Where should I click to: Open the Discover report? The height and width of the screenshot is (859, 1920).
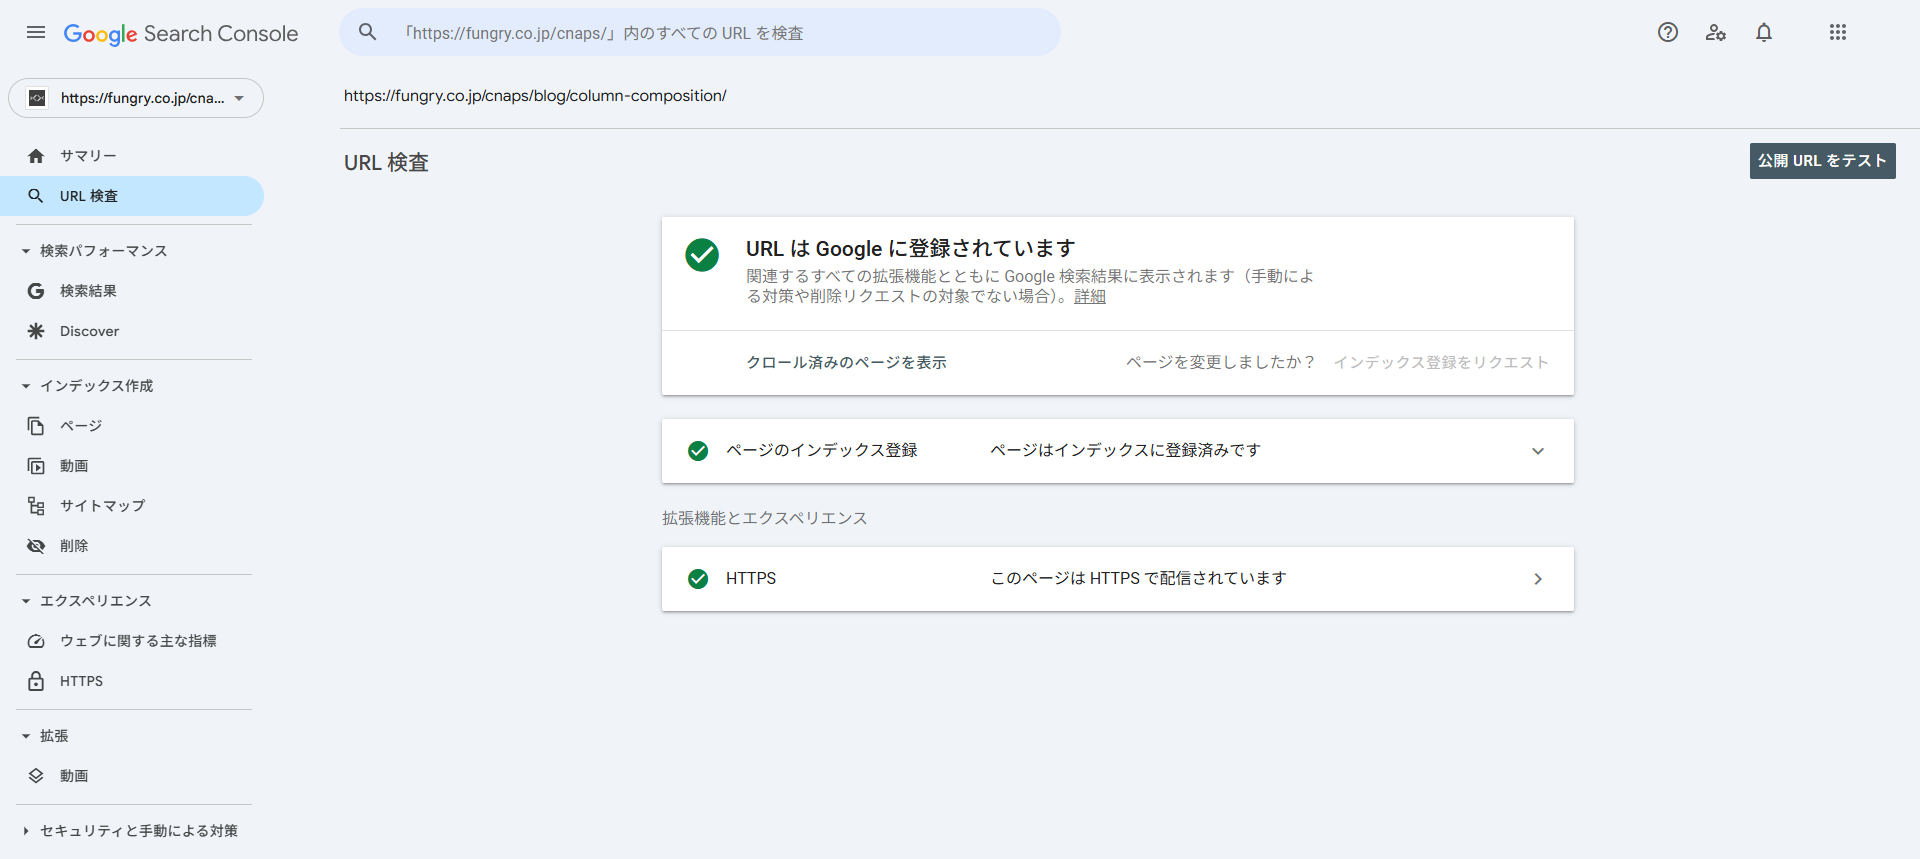(x=132, y=331)
